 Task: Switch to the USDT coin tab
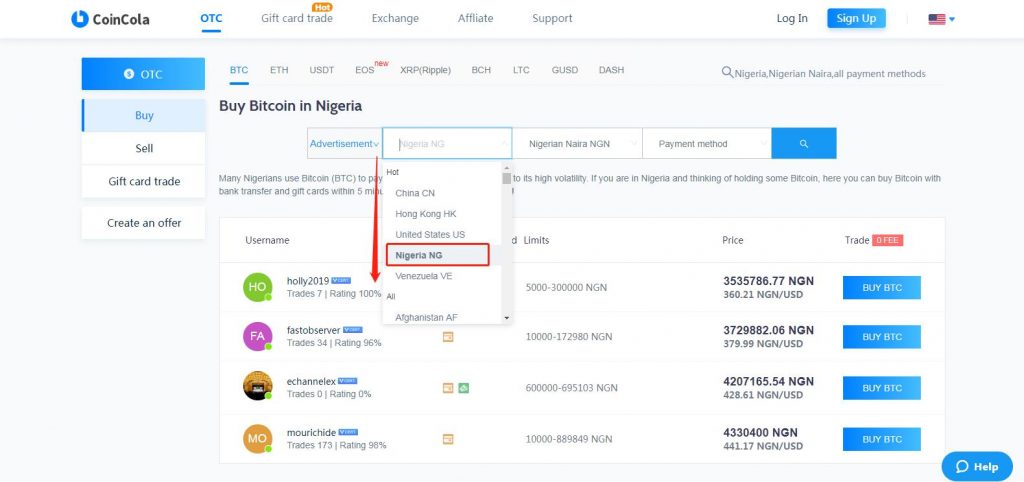coord(321,70)
